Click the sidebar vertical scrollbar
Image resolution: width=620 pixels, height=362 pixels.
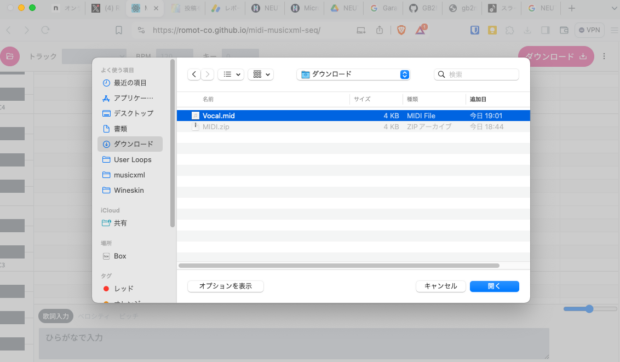click(172, 144)
